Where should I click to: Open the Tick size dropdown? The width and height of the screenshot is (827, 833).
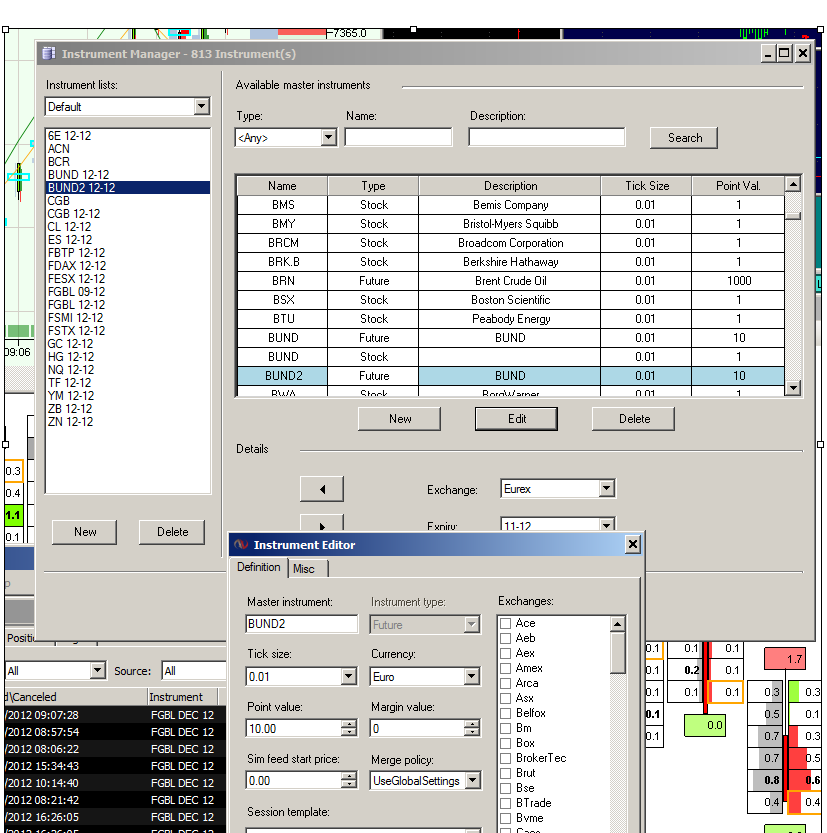pyautogui.click(x=348, y=676)
